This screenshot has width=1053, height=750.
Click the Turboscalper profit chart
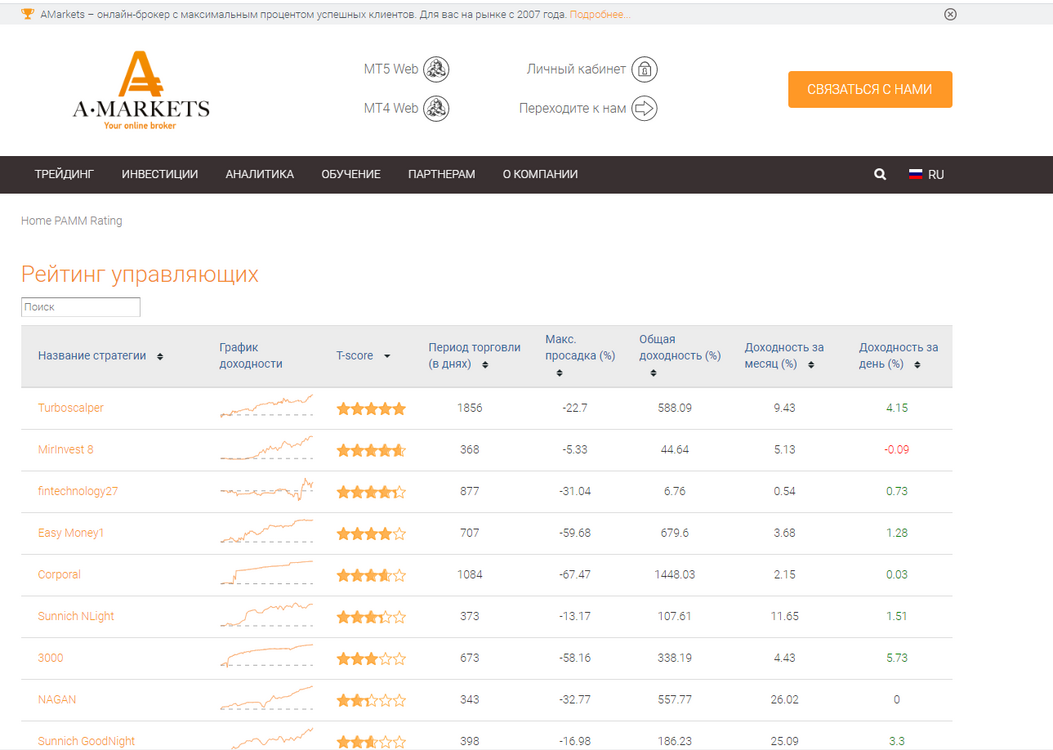tap(267, 406)
